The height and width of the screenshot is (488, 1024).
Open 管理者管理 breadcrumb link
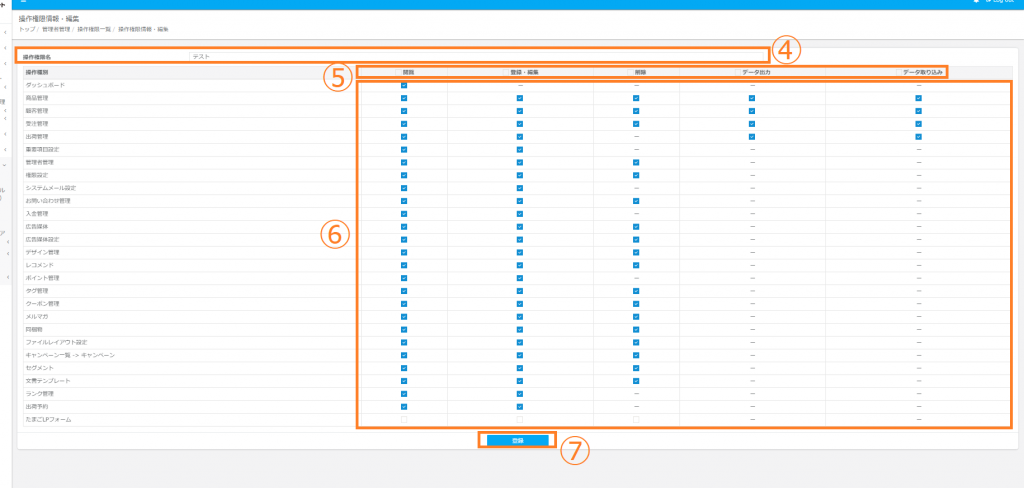(56, 29)
